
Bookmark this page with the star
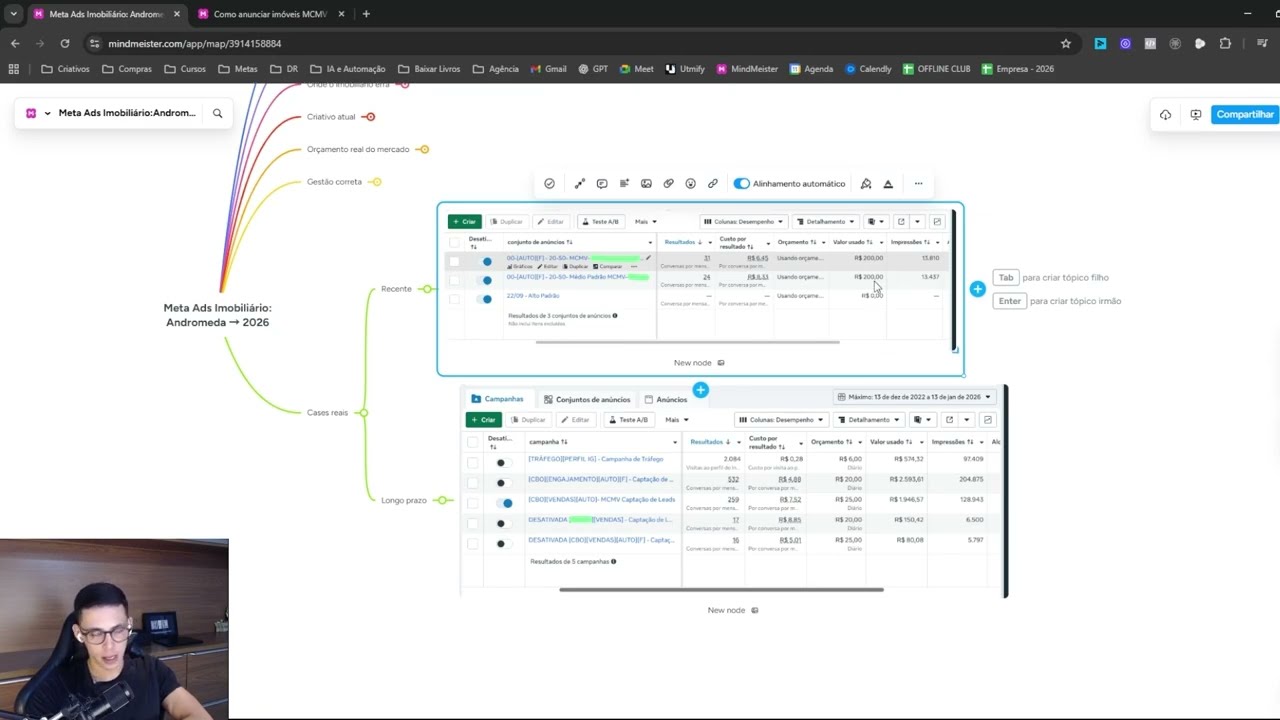coord(1066,44)
